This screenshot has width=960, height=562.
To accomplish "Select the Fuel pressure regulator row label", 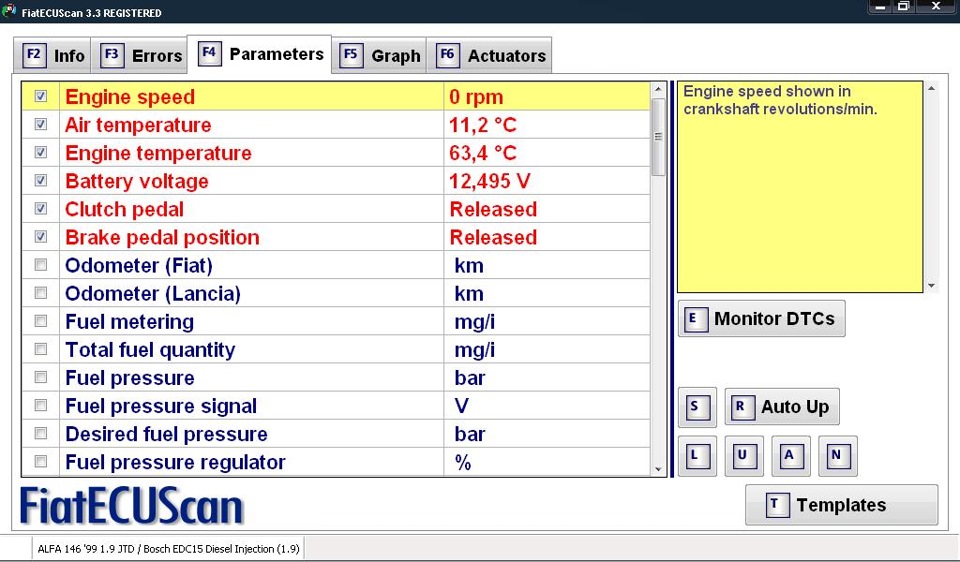I will coord(175,462).
